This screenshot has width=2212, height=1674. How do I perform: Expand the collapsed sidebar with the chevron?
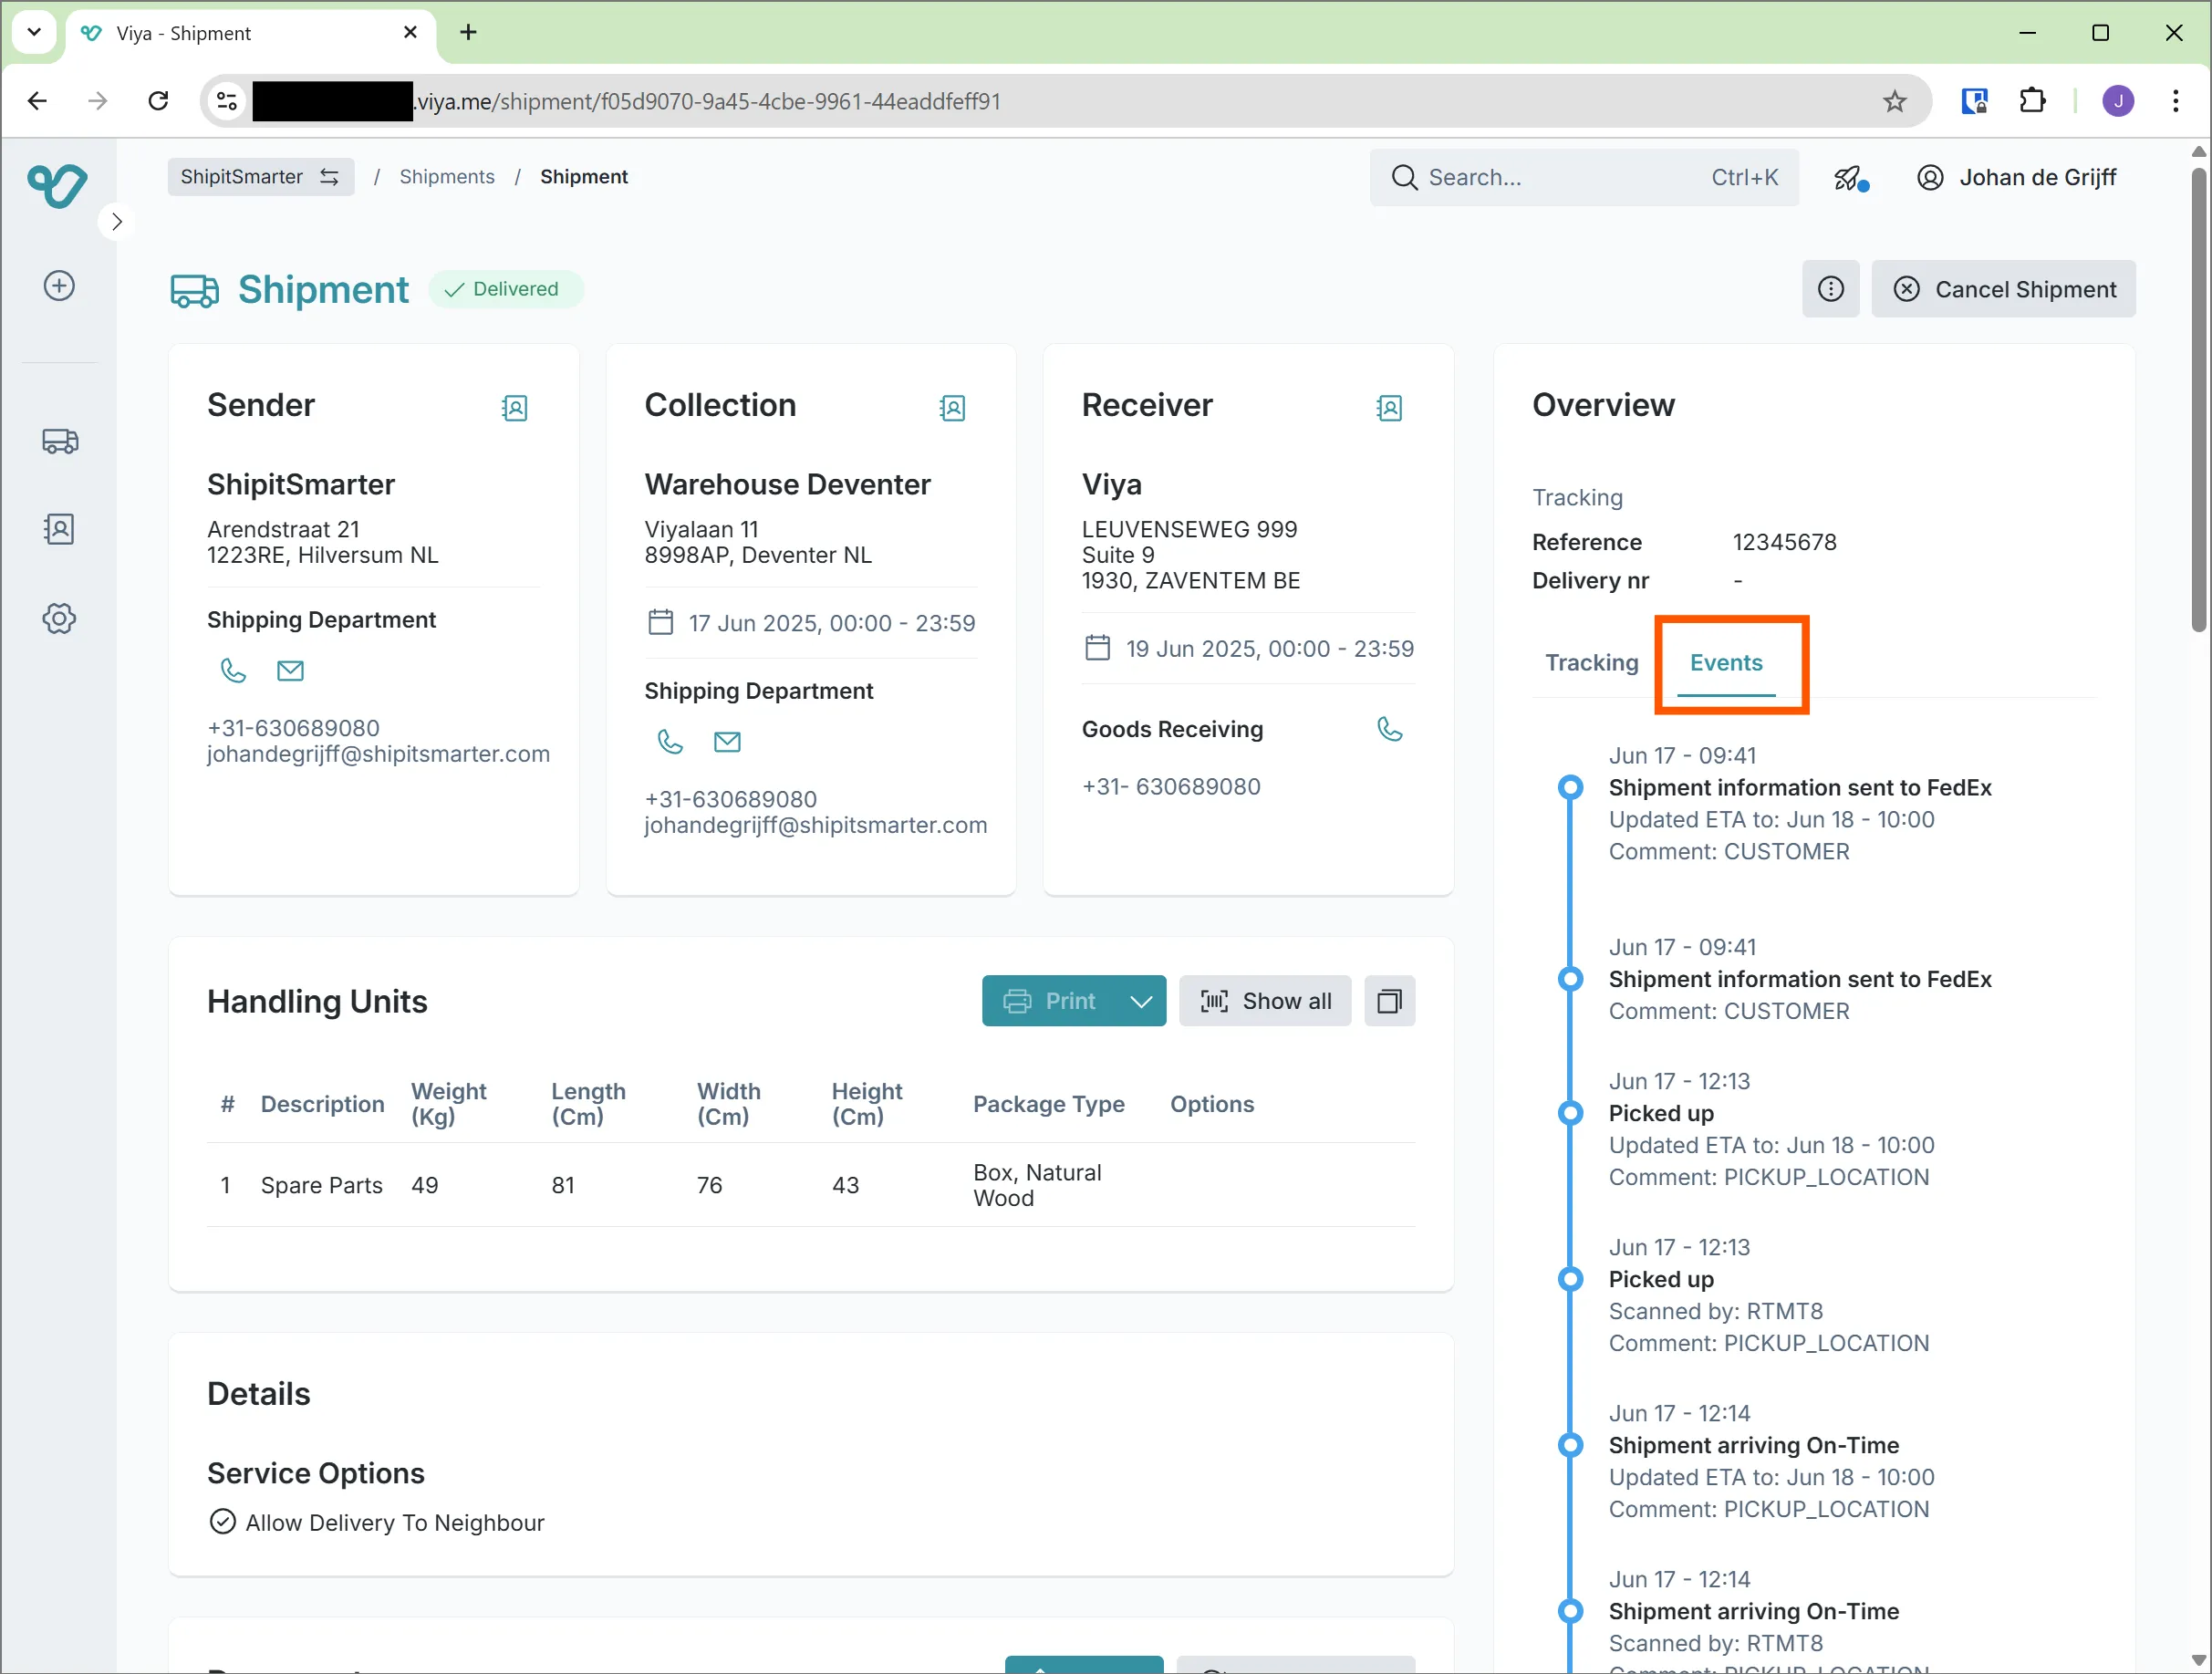point(117,220)
